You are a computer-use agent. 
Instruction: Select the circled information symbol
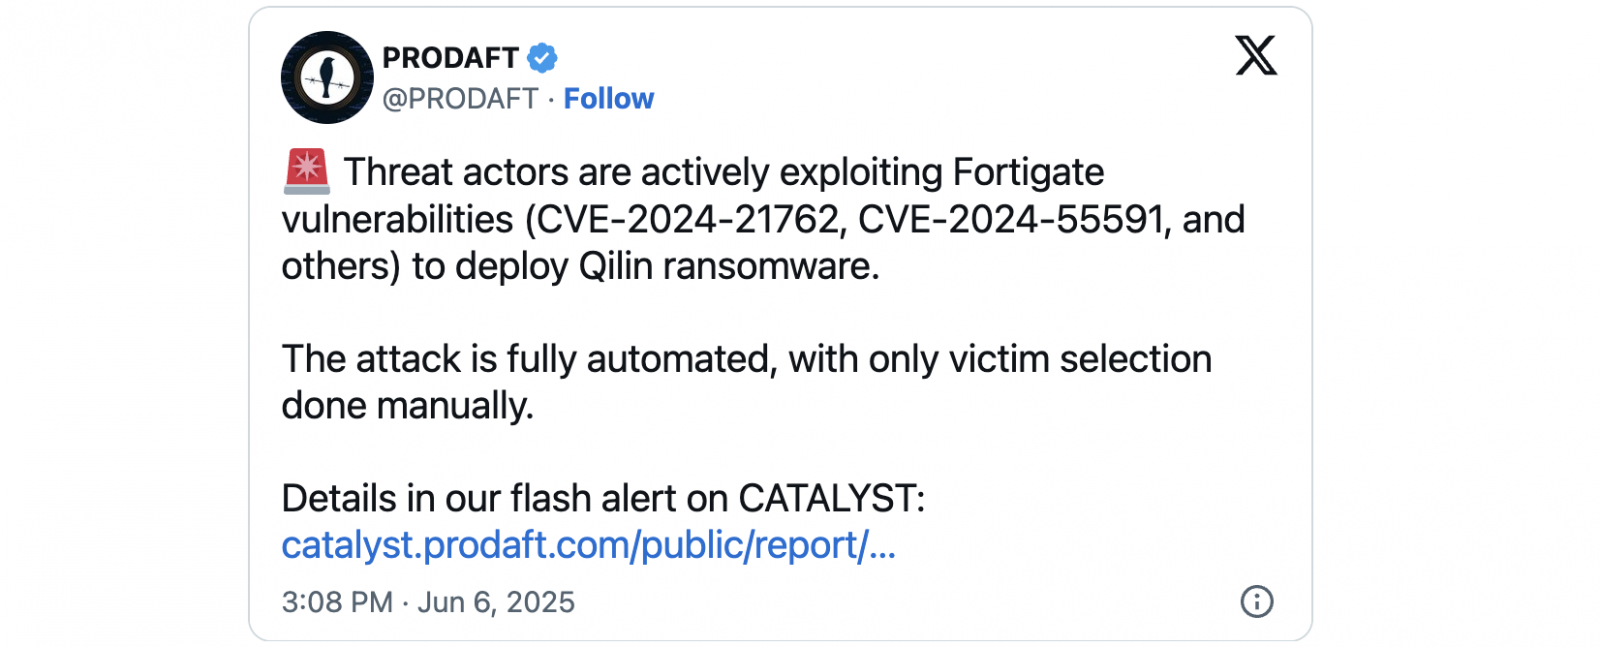[x=1257, y=602]
